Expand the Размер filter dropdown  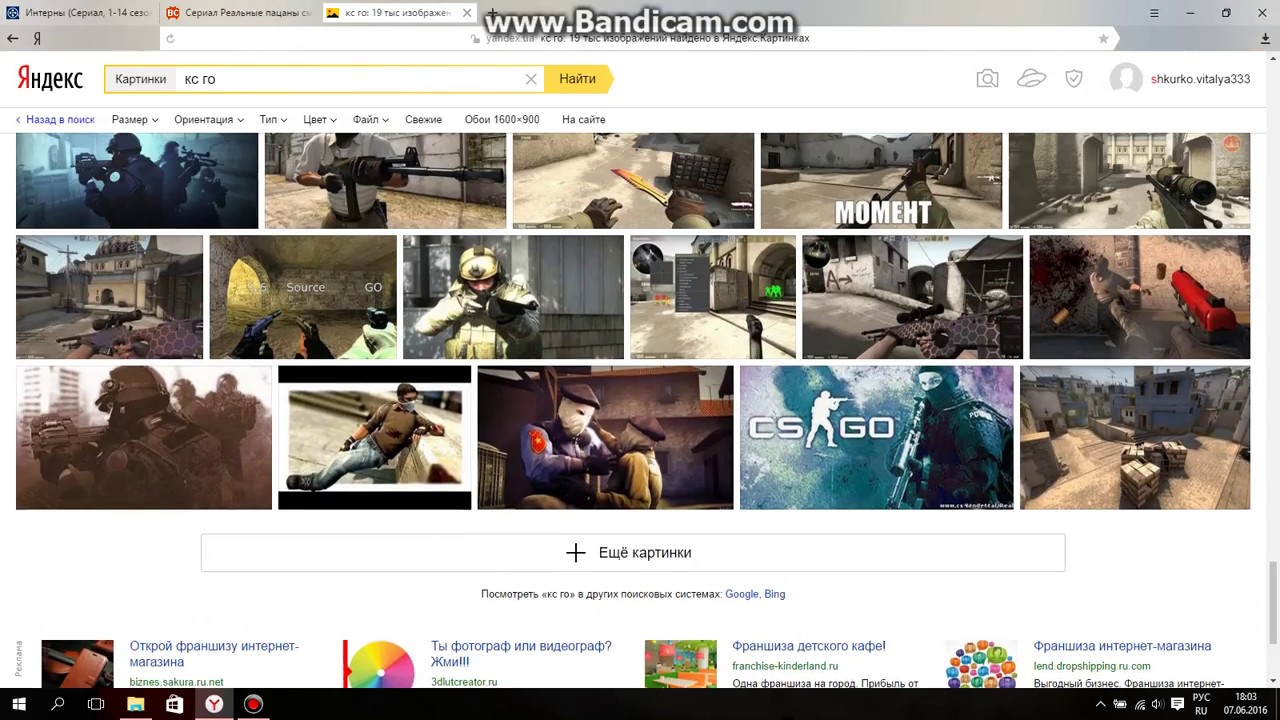[x=135, y=119]
